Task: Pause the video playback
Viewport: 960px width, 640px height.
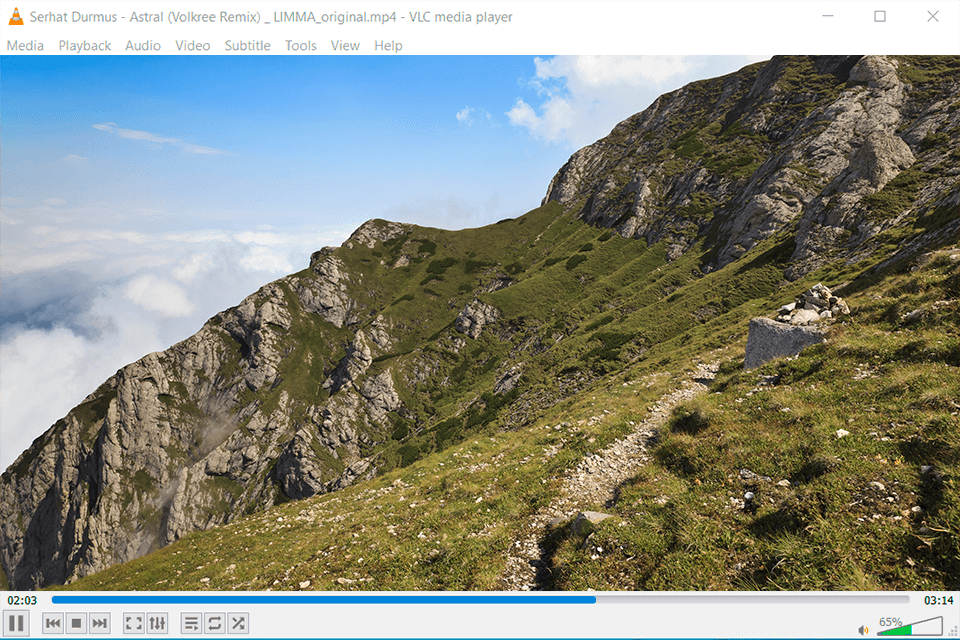Action: coord(17,622)
